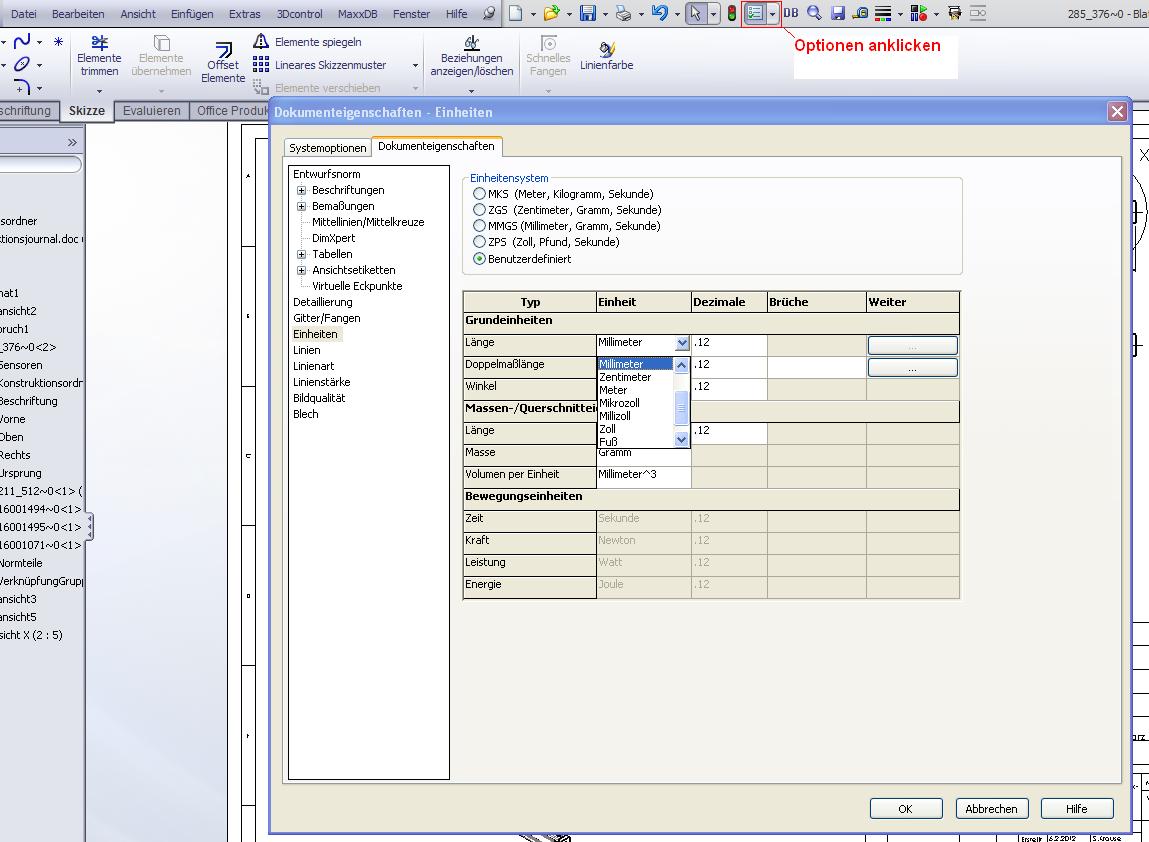1149x842 pixels.
Task: Open dropdown arrow next to Options icon
Action: tap(772, 13)
